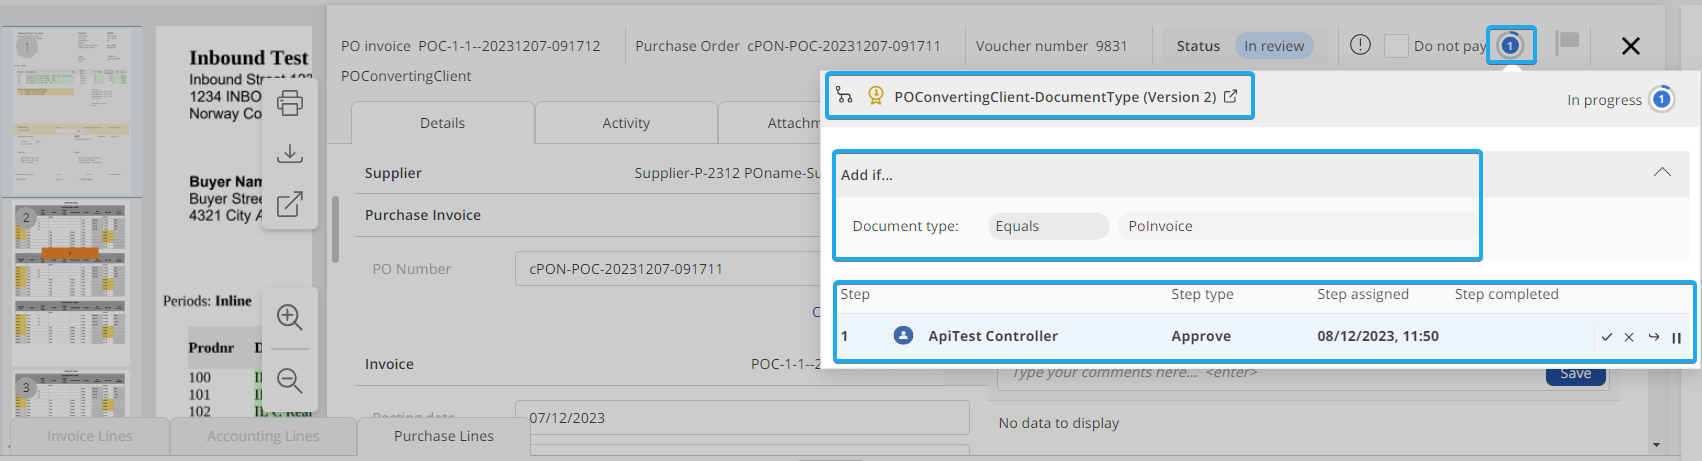Toggle the Do not pay checkbox
The height and width of the screenshot is (461, 1702).
[x=1396, y=46]
